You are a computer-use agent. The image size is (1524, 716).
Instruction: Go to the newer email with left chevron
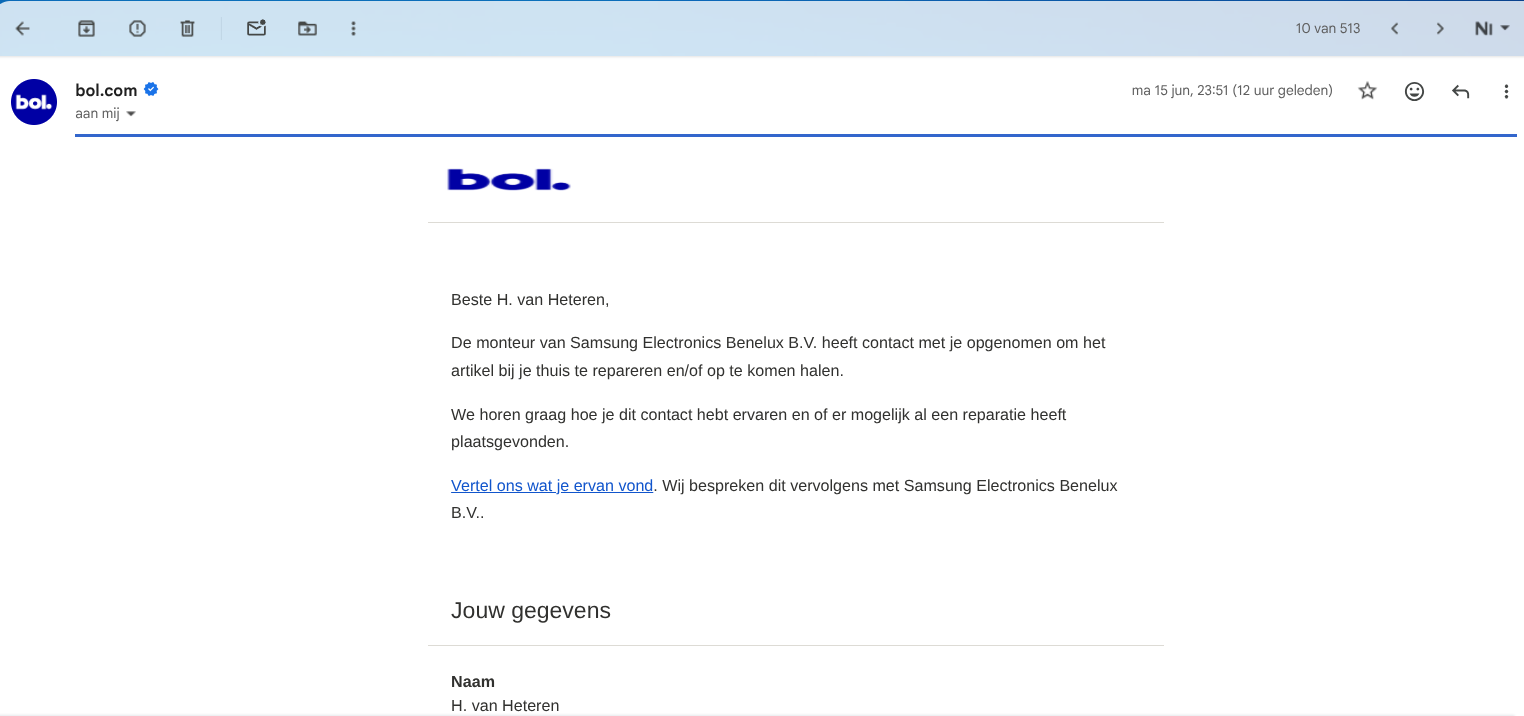click(x=1394, y=28)
